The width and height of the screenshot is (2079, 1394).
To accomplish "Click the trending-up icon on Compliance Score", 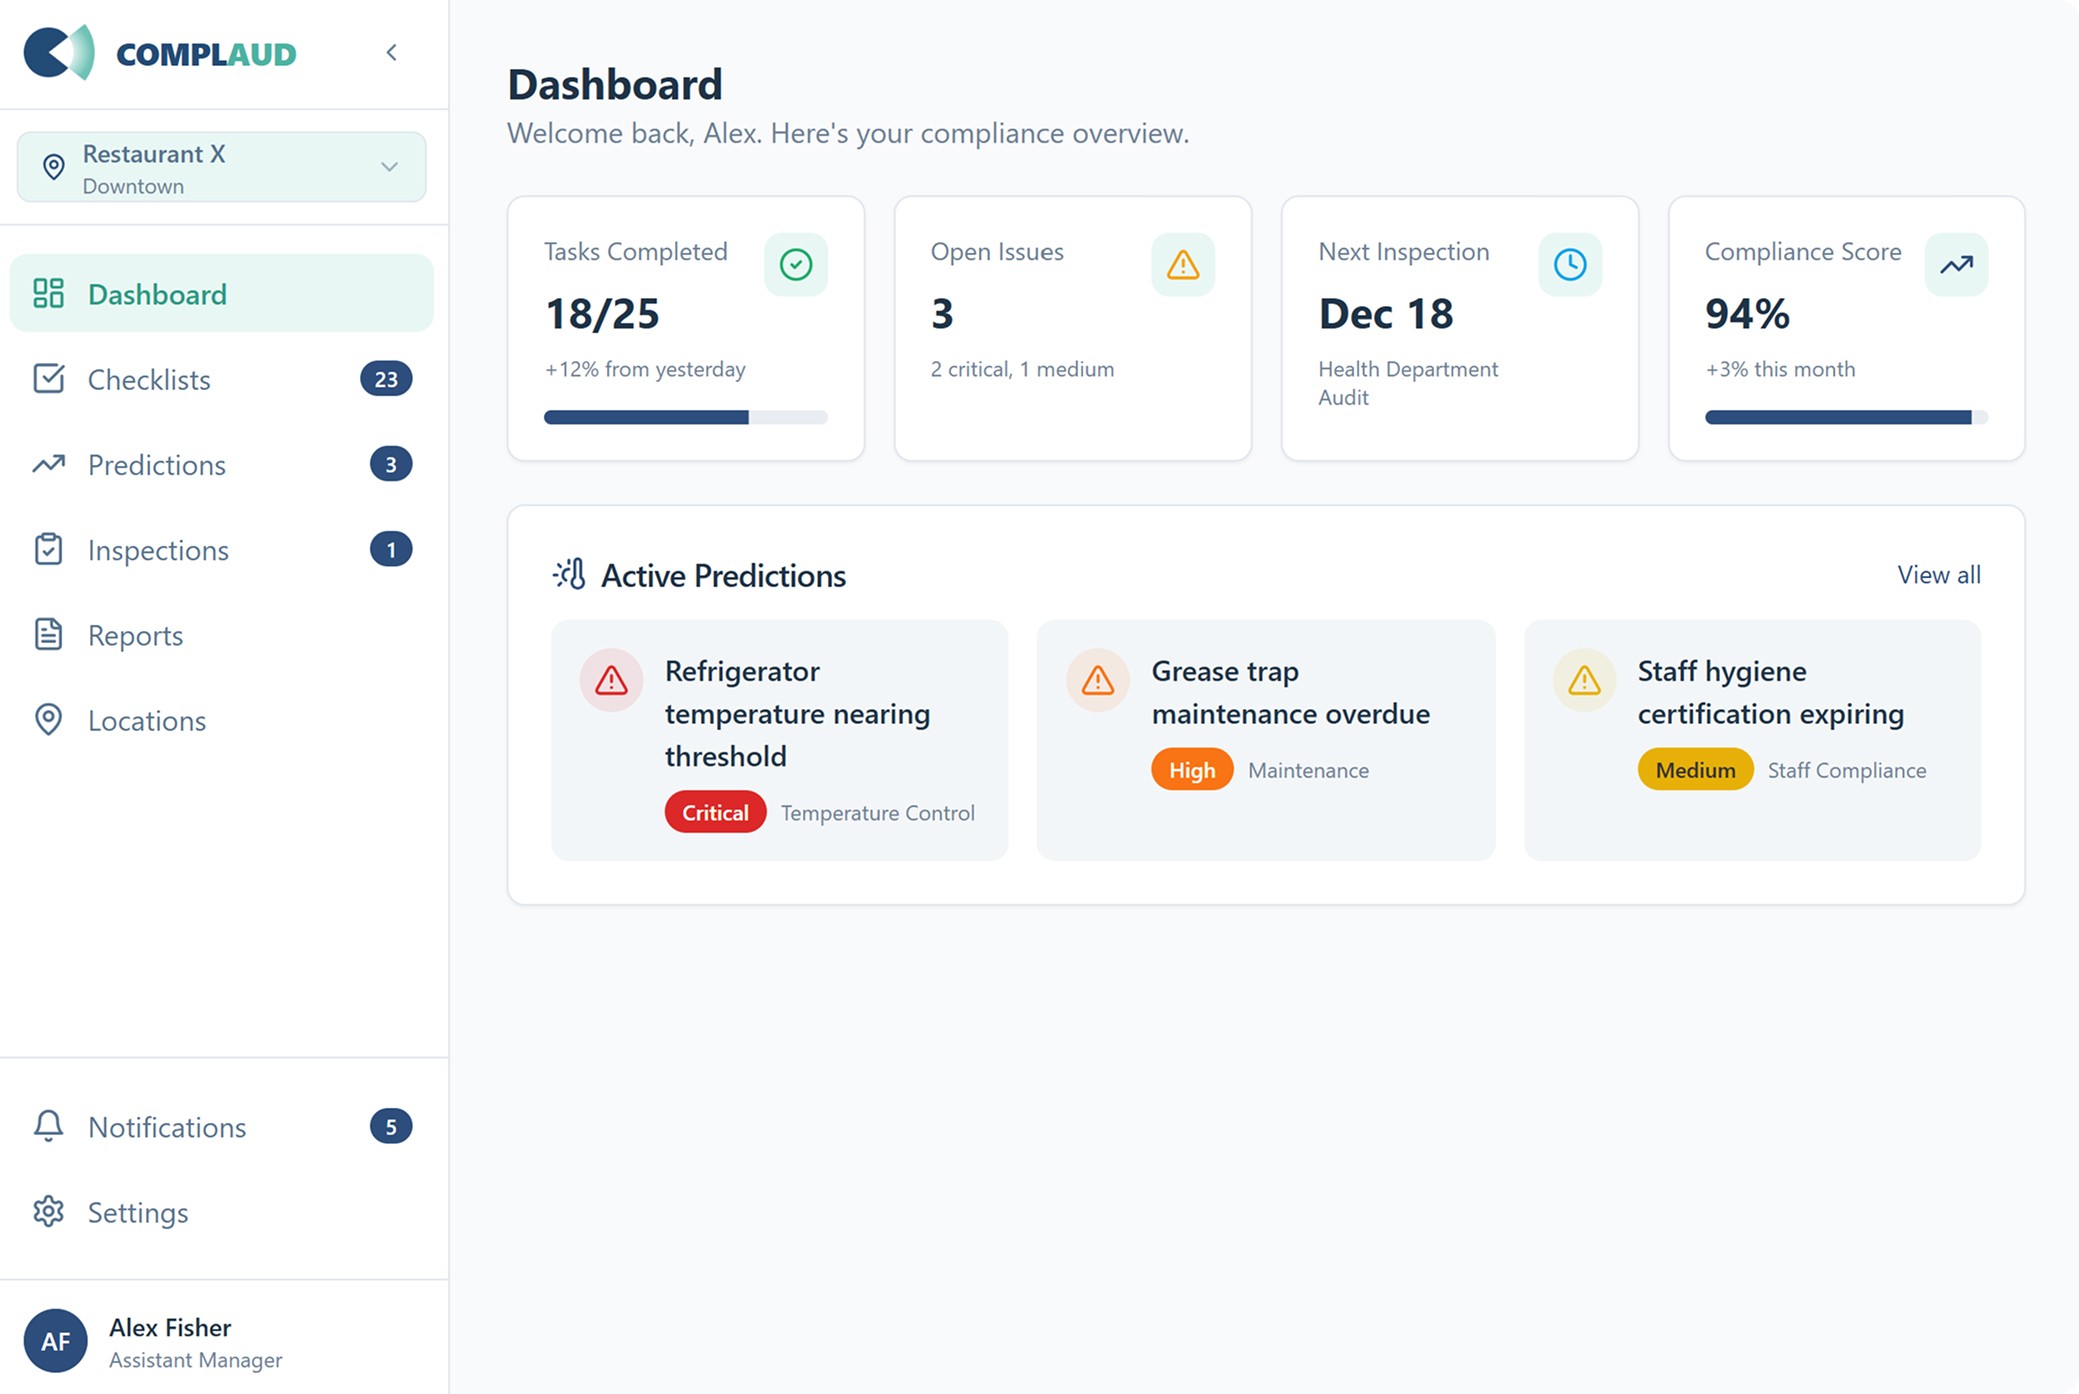I will pos(1956,265).
